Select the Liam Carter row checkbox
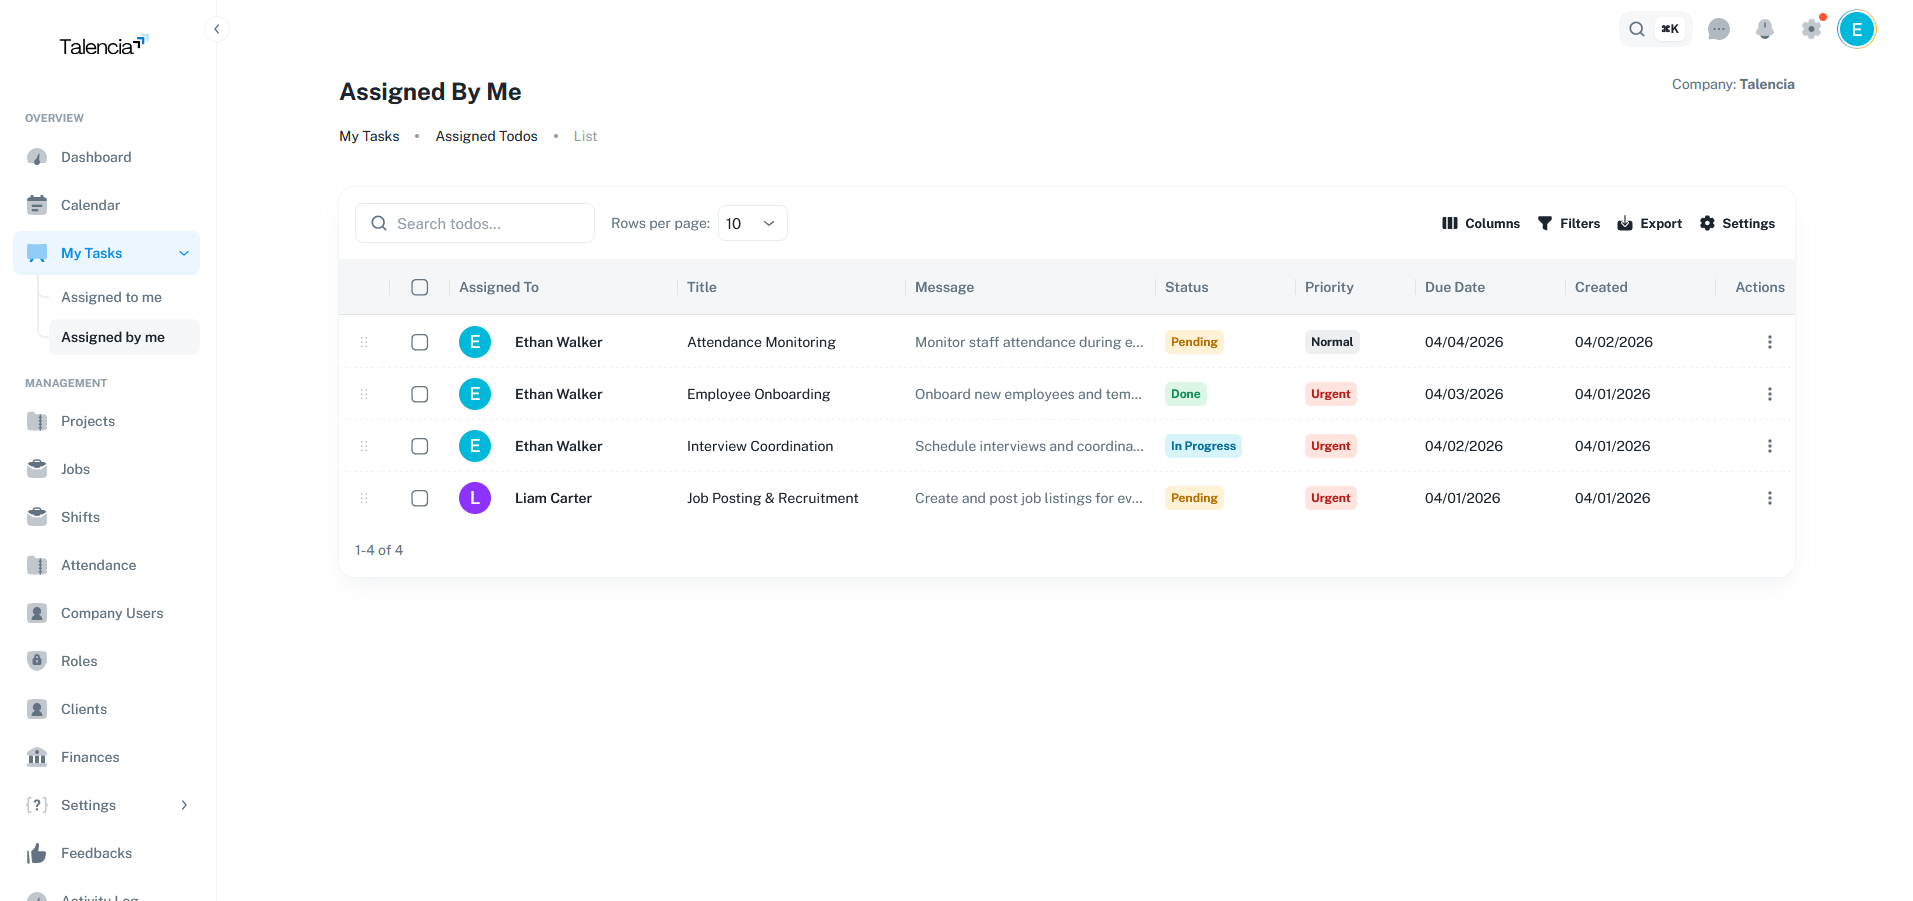Screen dimensions: 1913x901 420,498
